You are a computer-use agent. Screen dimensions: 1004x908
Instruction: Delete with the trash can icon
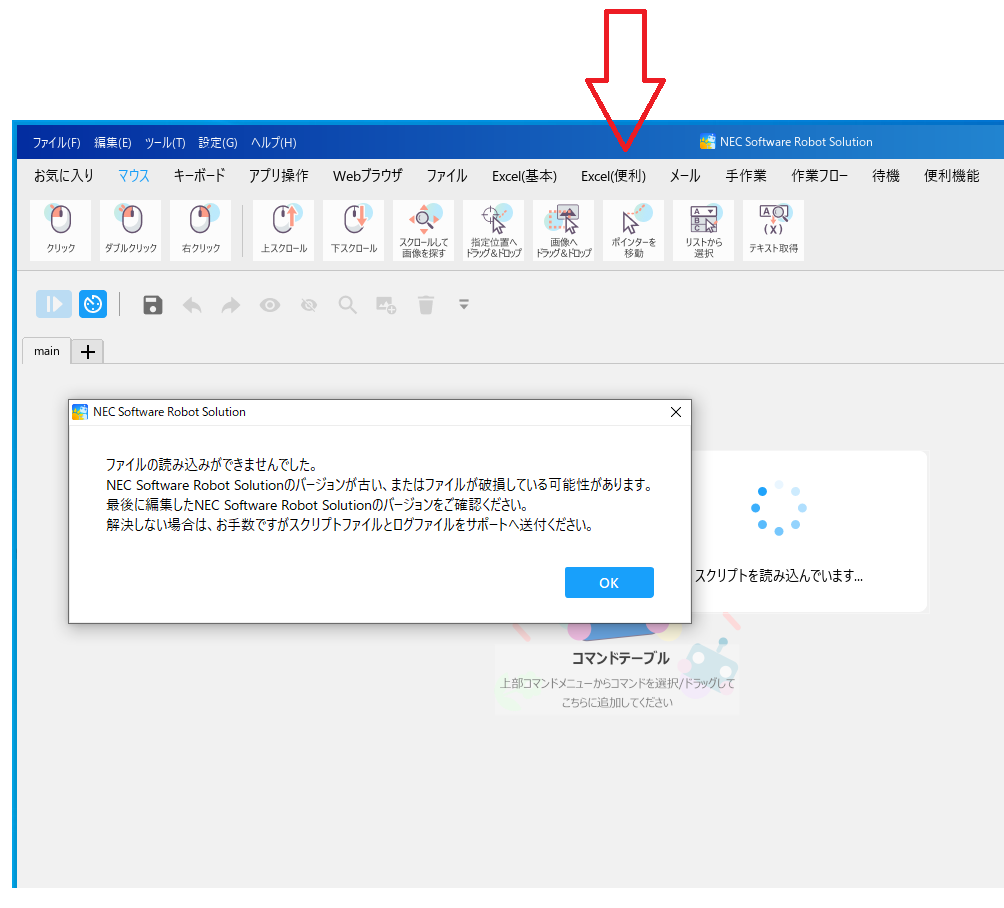tap(426, 305)
